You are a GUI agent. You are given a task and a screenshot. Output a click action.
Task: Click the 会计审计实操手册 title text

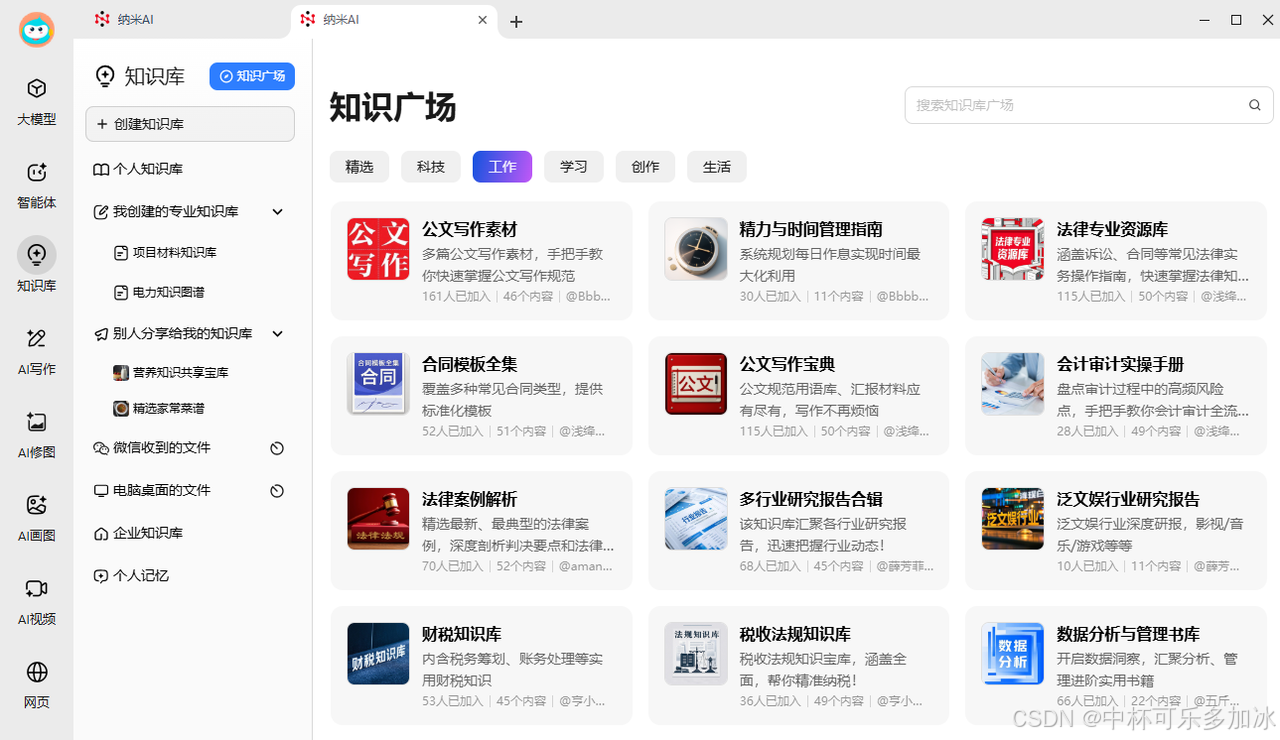coord(1120,365)
